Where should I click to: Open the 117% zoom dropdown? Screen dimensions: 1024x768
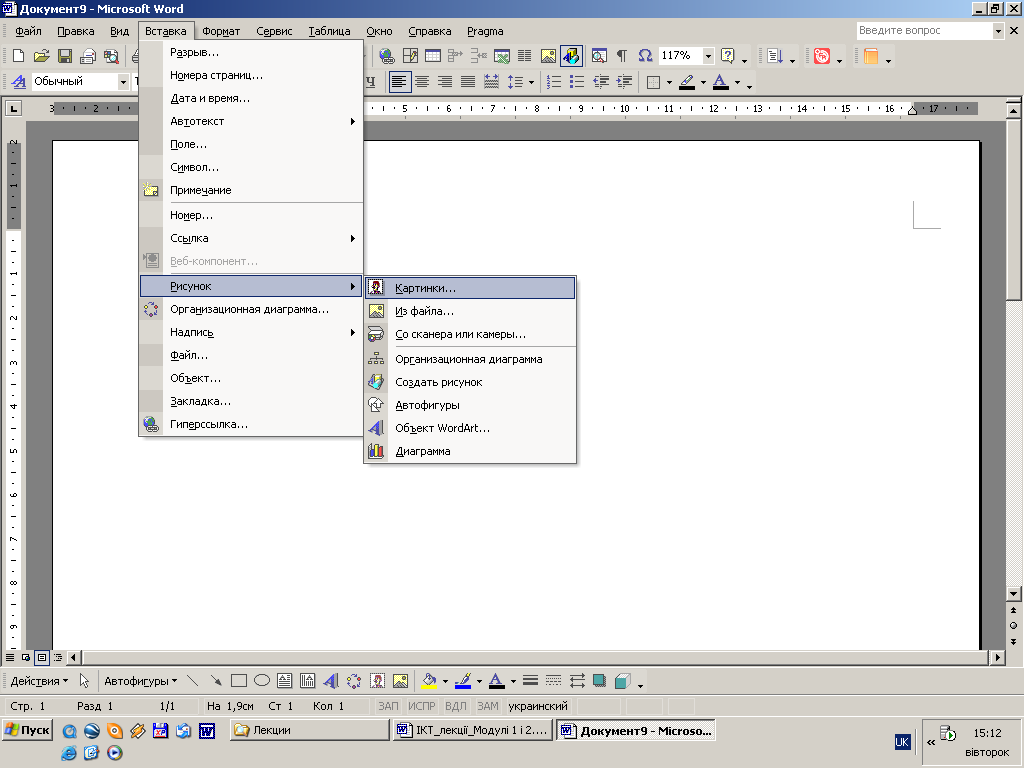pos(708,56)
